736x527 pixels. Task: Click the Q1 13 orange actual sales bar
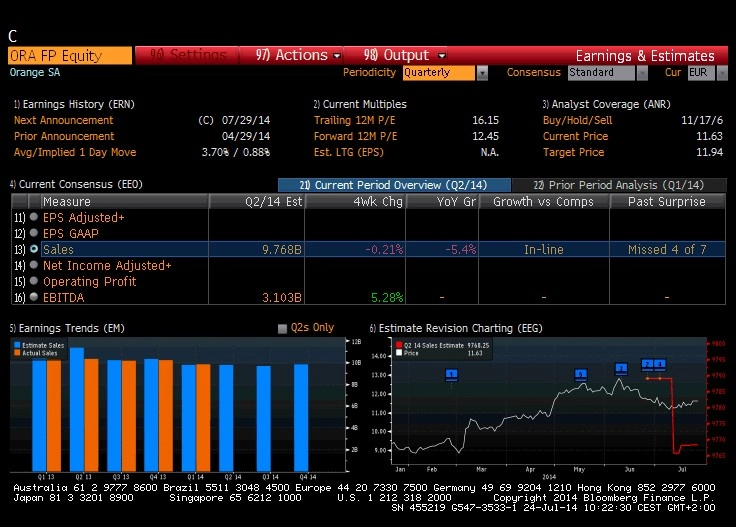point(54,416)
